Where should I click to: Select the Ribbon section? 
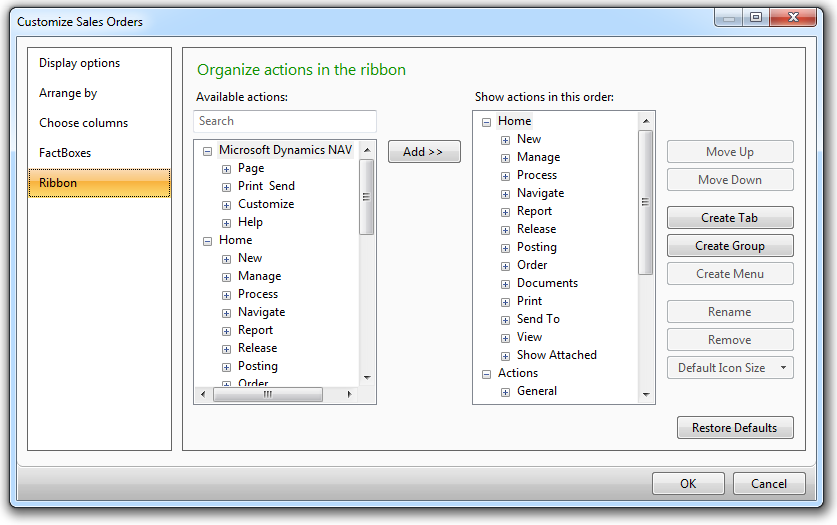coord(99,183)
